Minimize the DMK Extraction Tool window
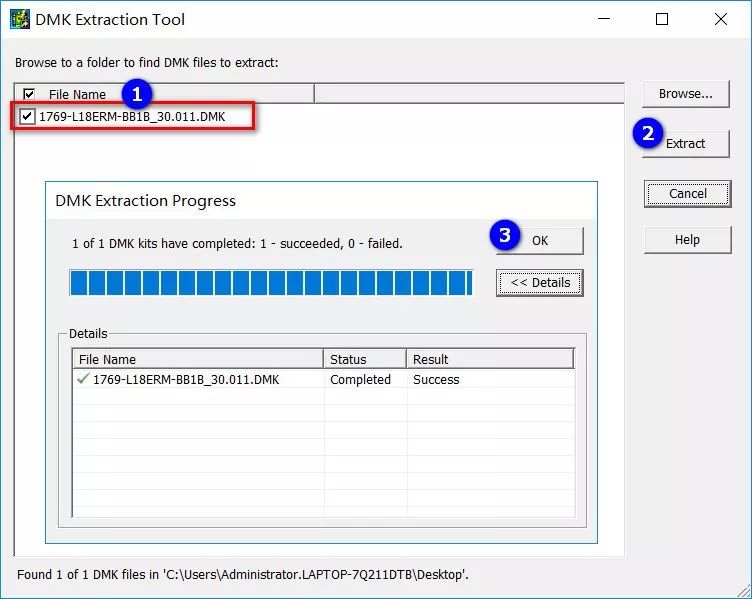This screenshot has width=752, height=599. pos(604,19)
